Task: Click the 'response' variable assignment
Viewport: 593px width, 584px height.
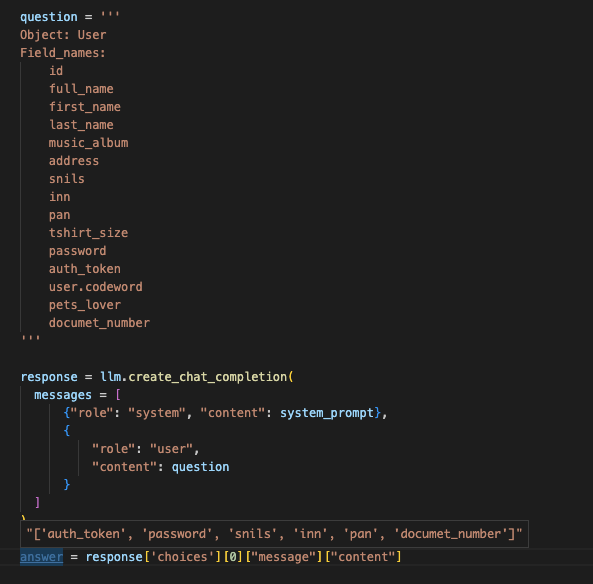Action: [49, 377]
